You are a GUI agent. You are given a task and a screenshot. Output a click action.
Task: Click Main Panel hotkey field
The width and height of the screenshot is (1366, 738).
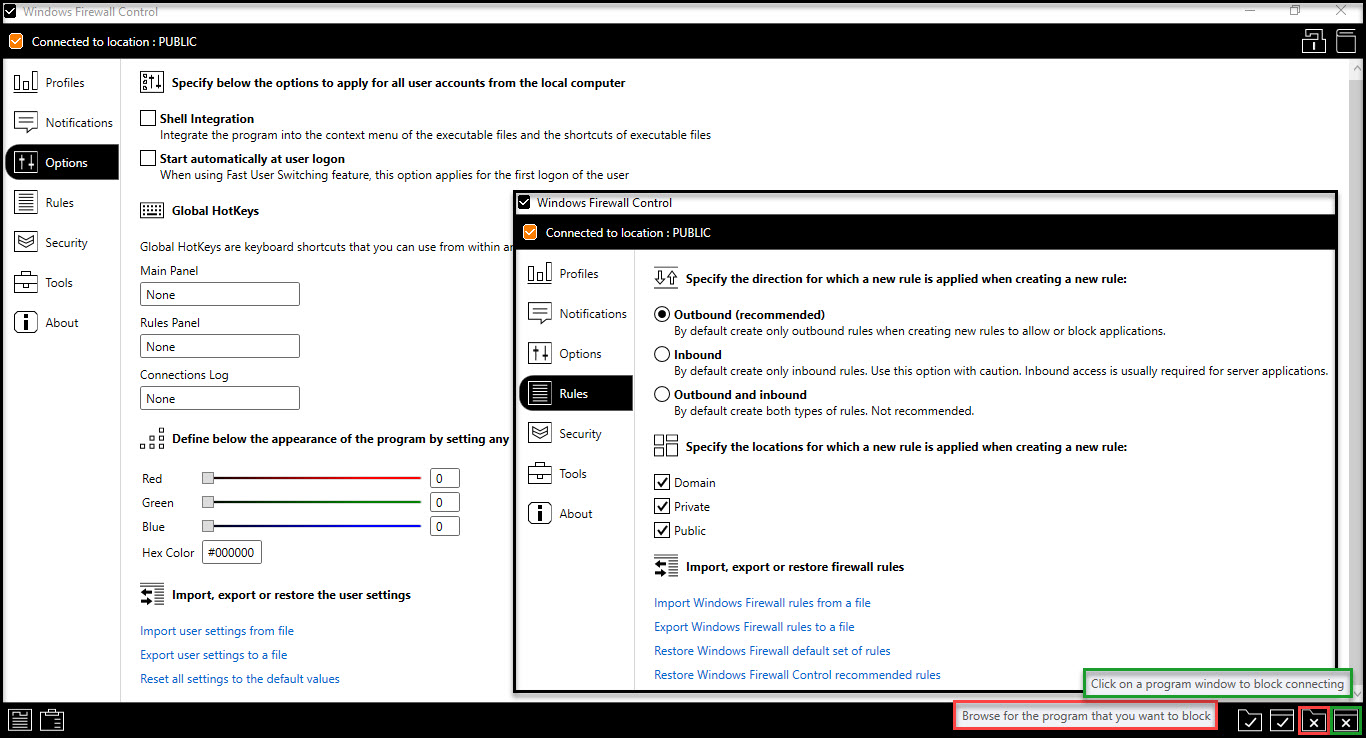pyautogui.click(x=220, y=294)
